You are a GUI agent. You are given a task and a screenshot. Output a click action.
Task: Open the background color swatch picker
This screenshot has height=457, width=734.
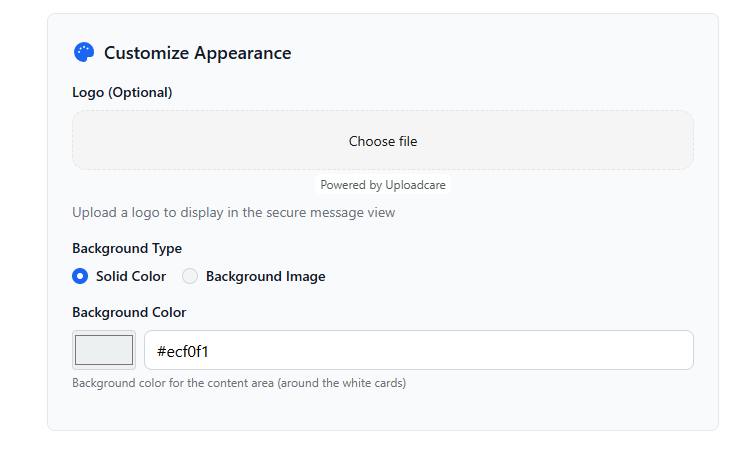click(x=104, y=350)
